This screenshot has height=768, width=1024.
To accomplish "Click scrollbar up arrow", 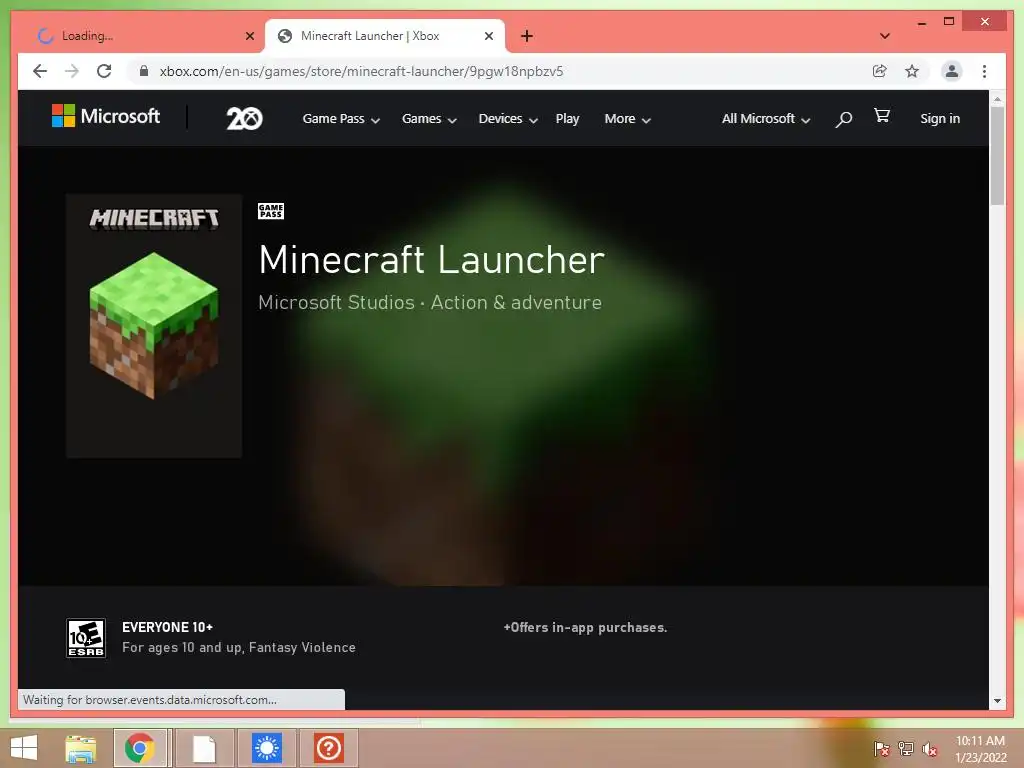I will point(997,99).
